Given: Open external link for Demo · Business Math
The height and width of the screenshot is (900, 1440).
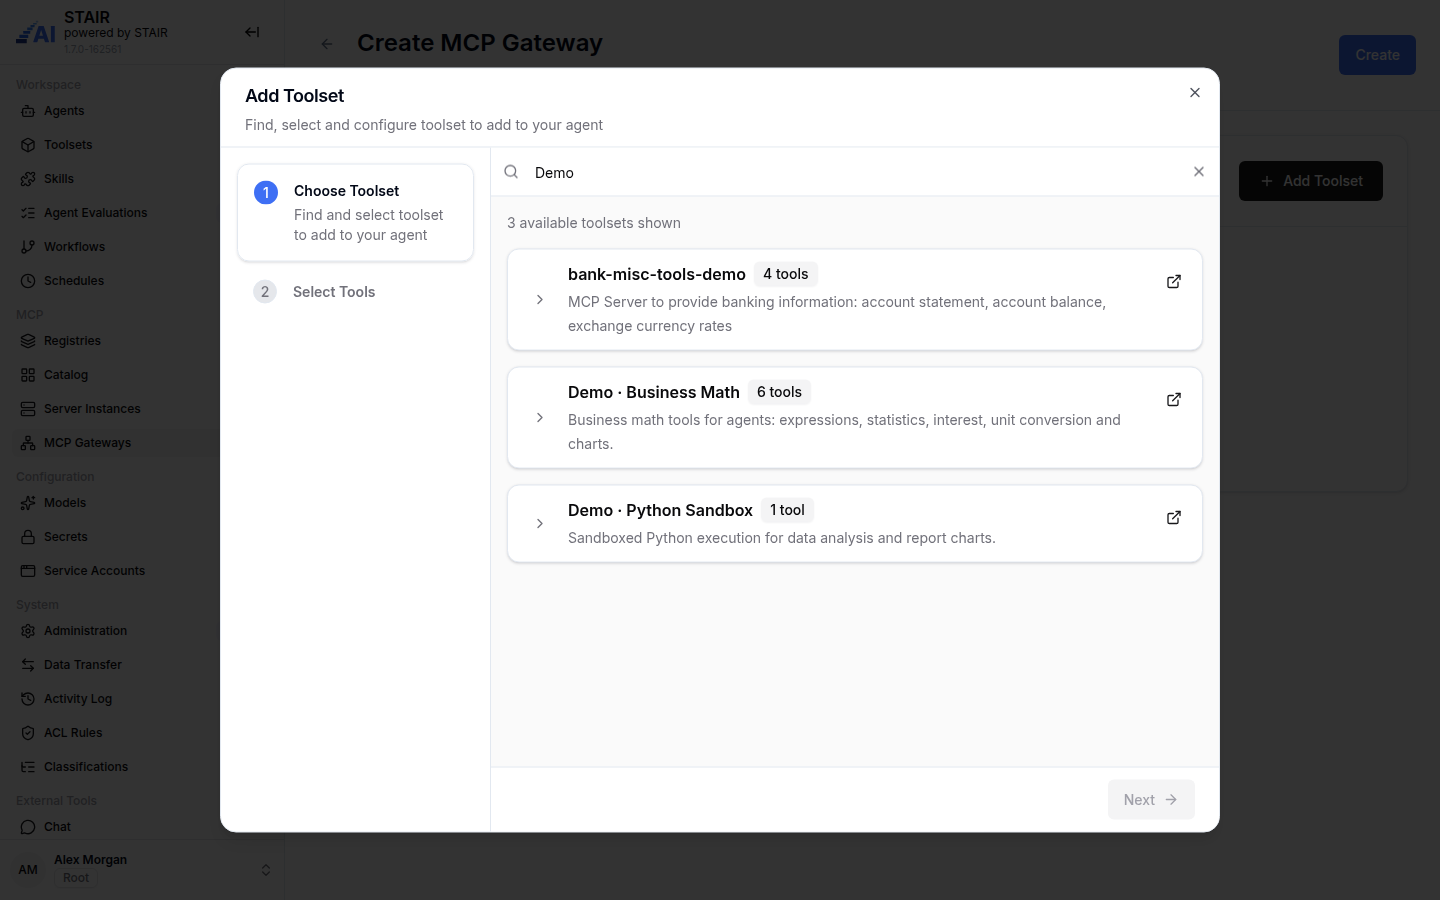Looking at the screenshot, I should pyautogui.click(x=1174, y=400).
